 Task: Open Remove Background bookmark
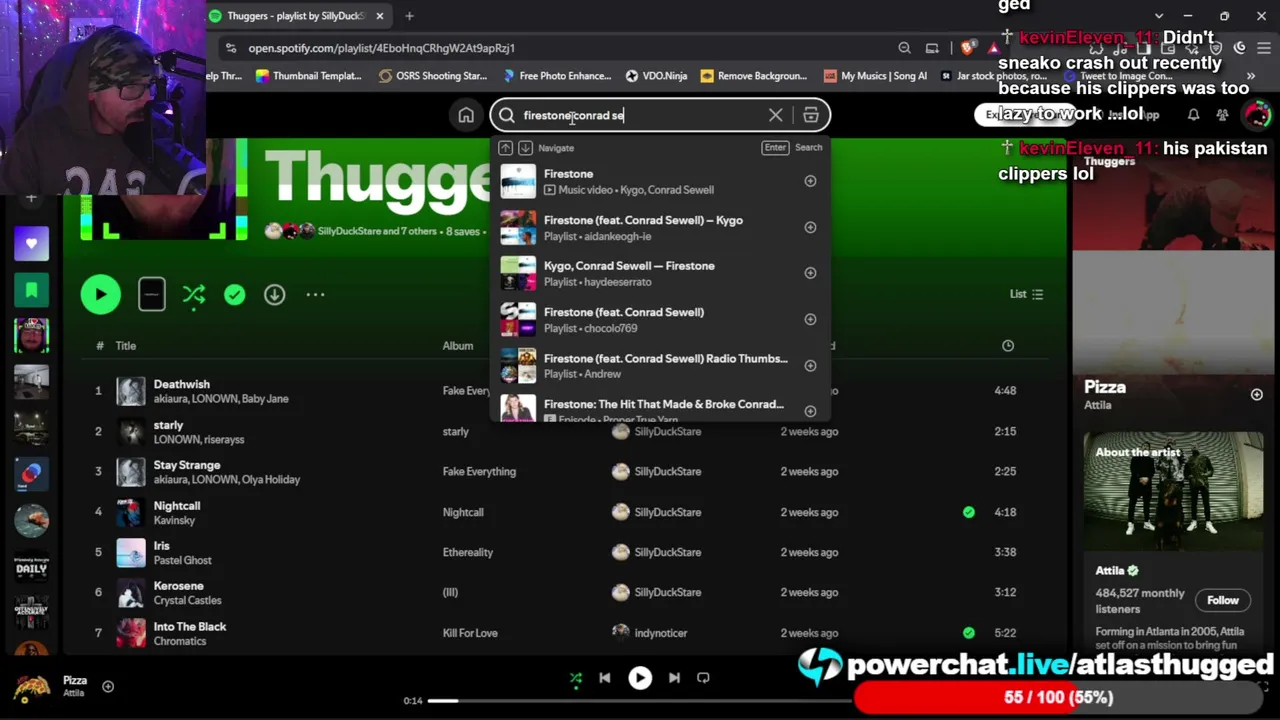click(x=754, y=76)
